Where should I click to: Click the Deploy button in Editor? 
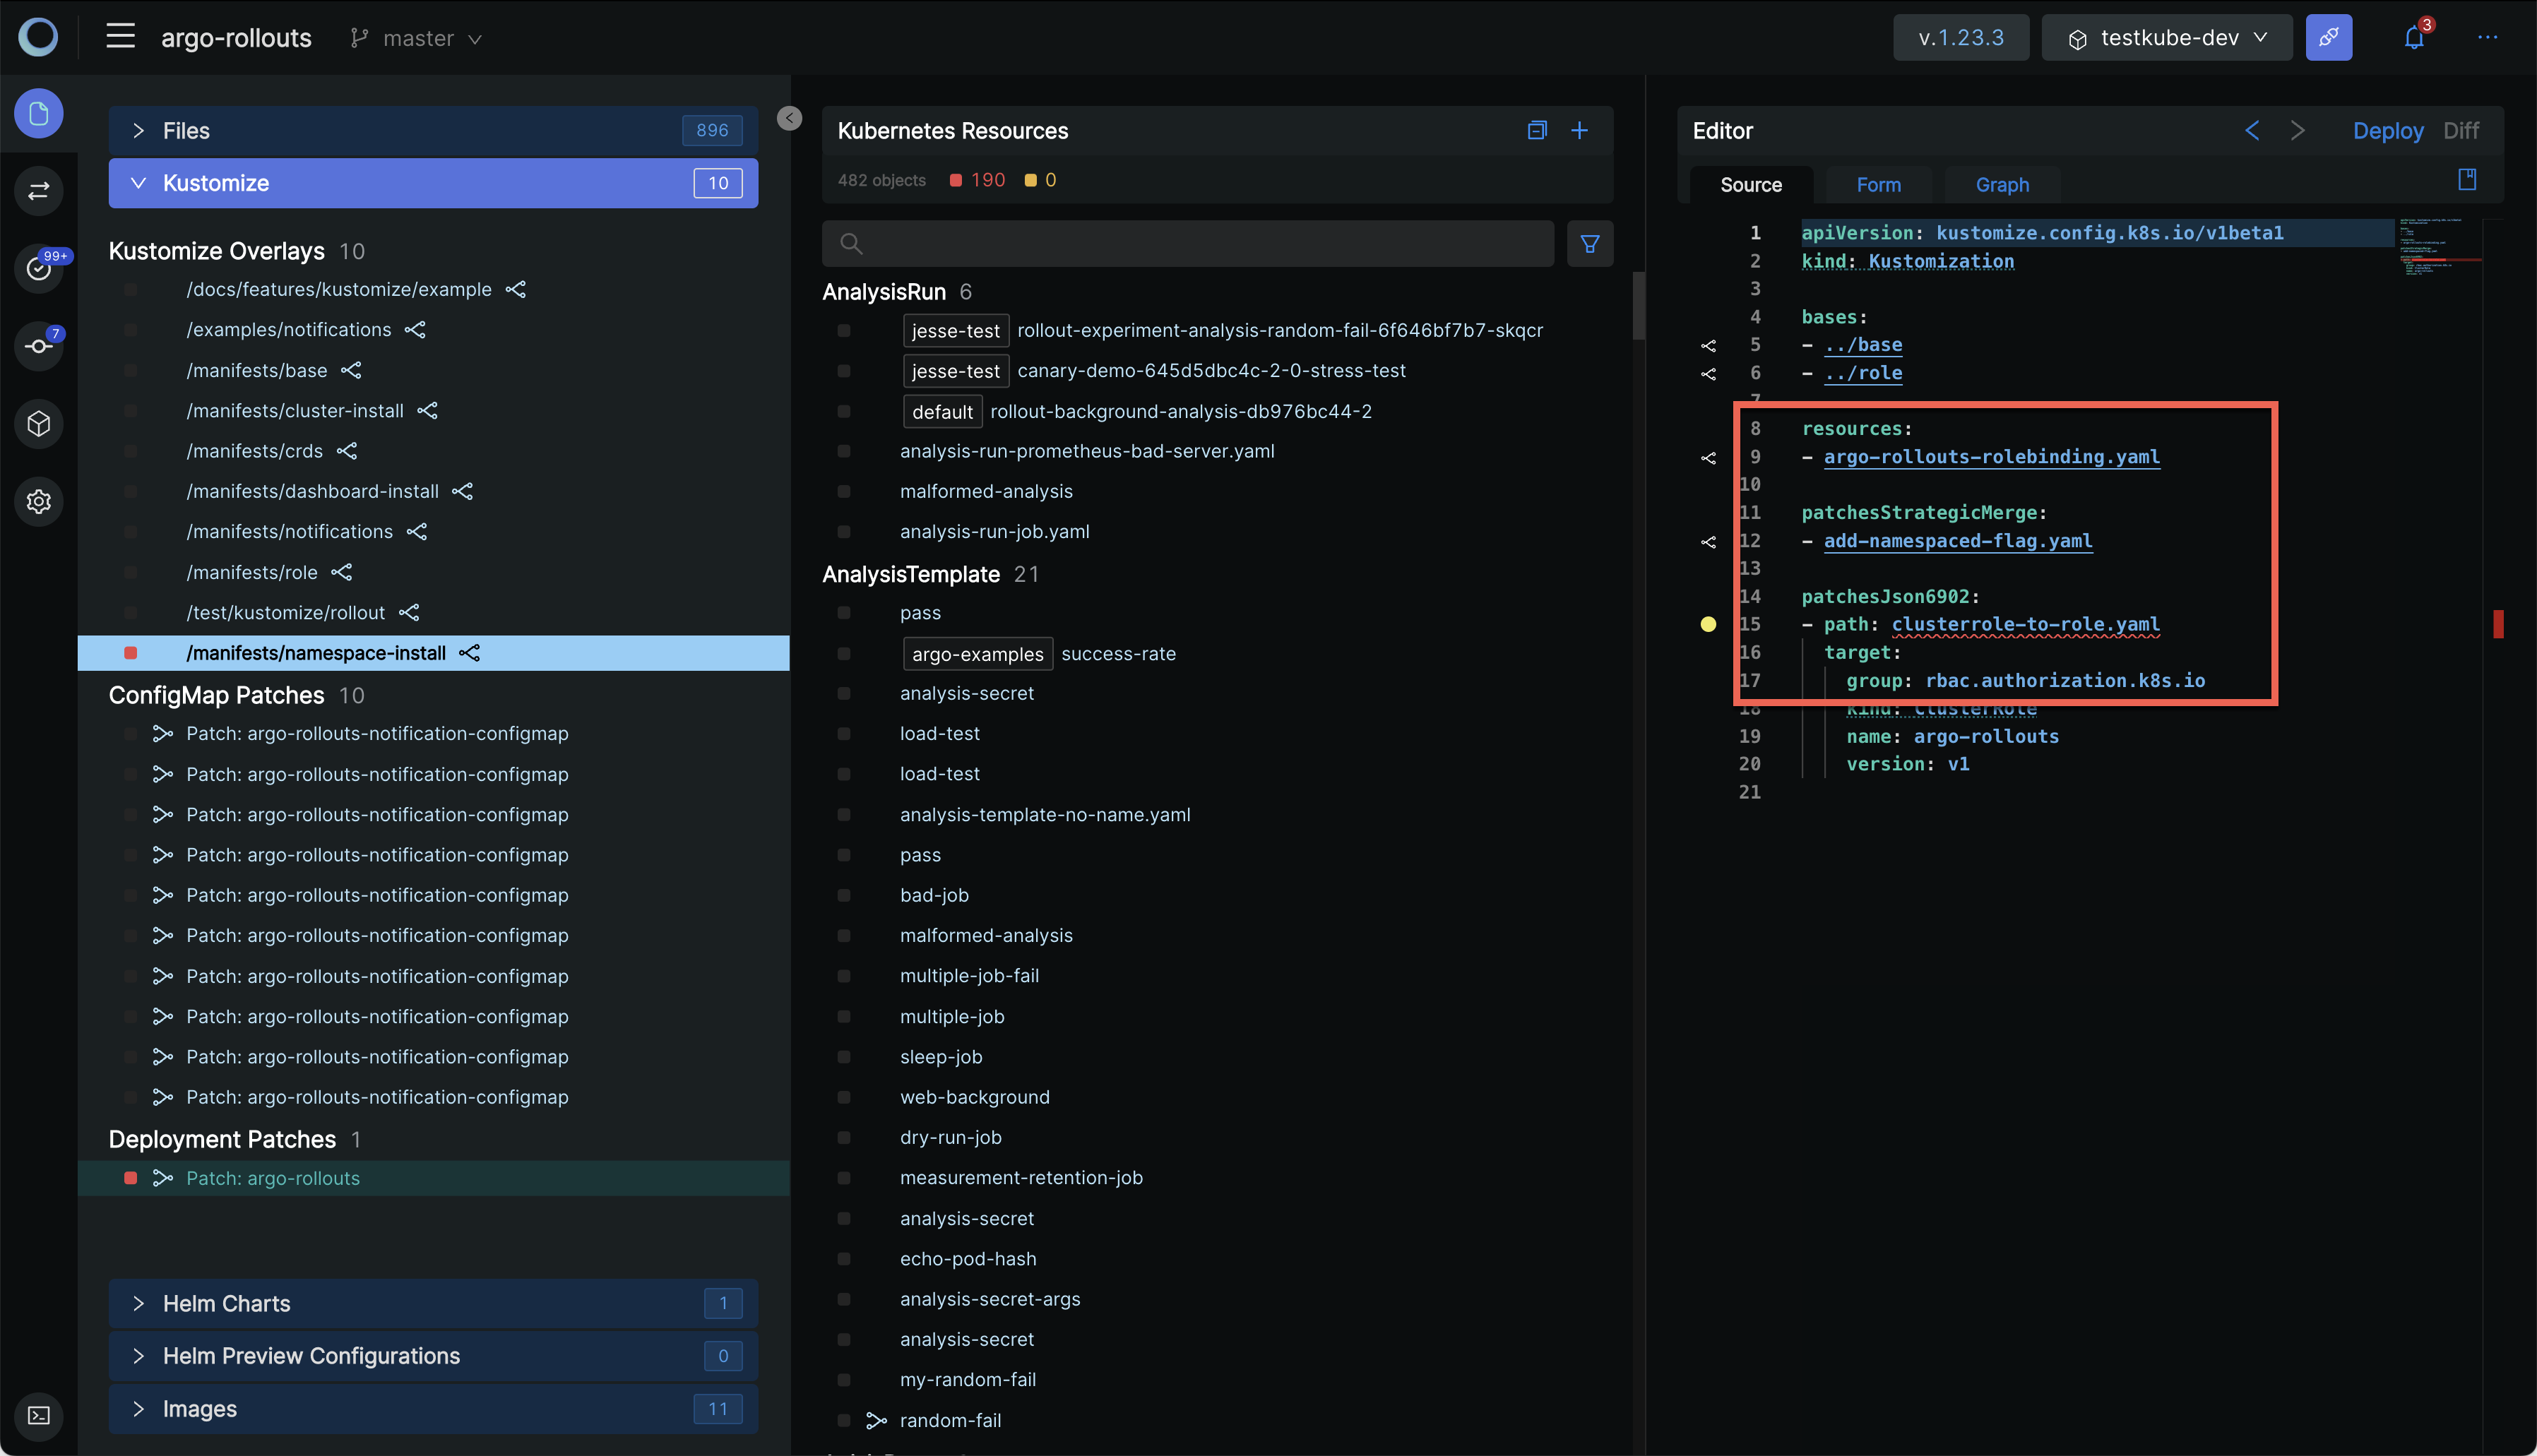[2387, 131]
